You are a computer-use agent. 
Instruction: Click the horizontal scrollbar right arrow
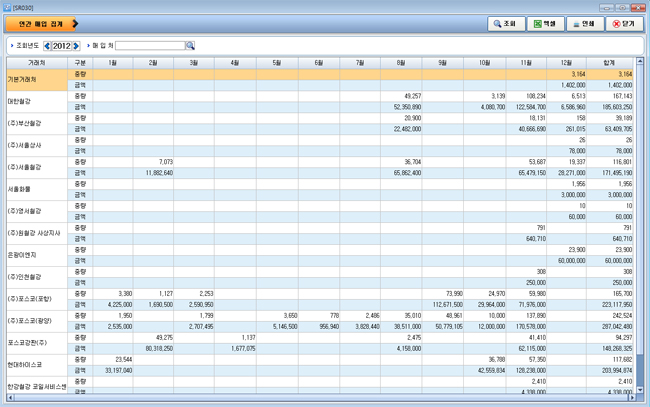point(632,397)
